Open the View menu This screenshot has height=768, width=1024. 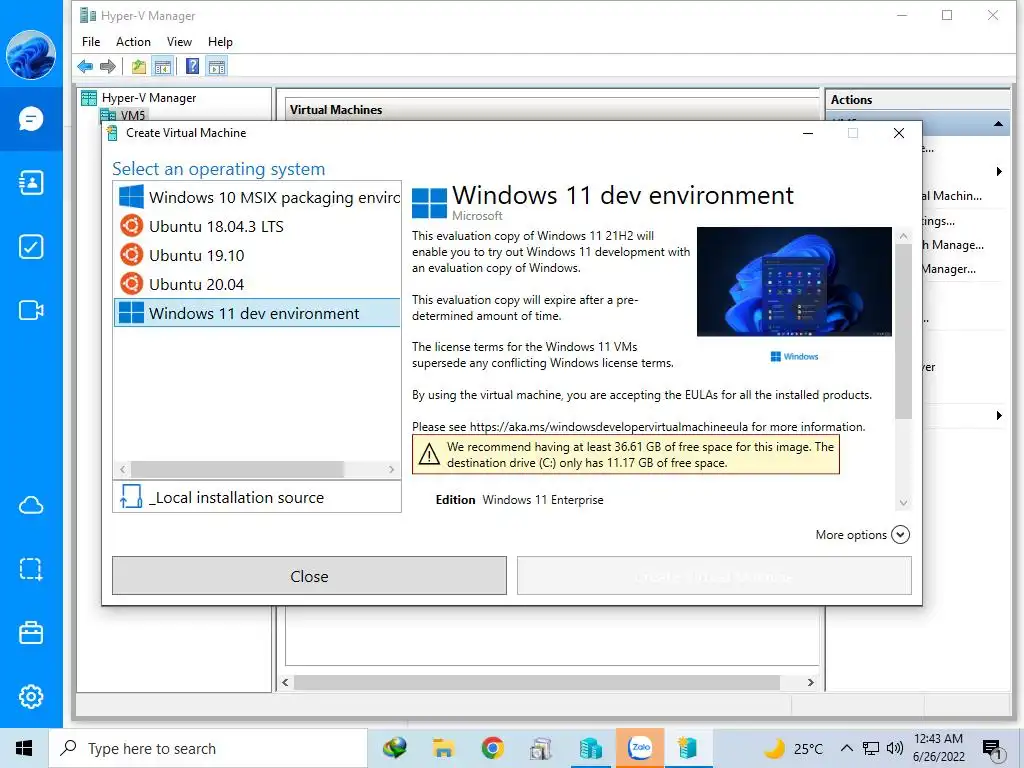179,42
